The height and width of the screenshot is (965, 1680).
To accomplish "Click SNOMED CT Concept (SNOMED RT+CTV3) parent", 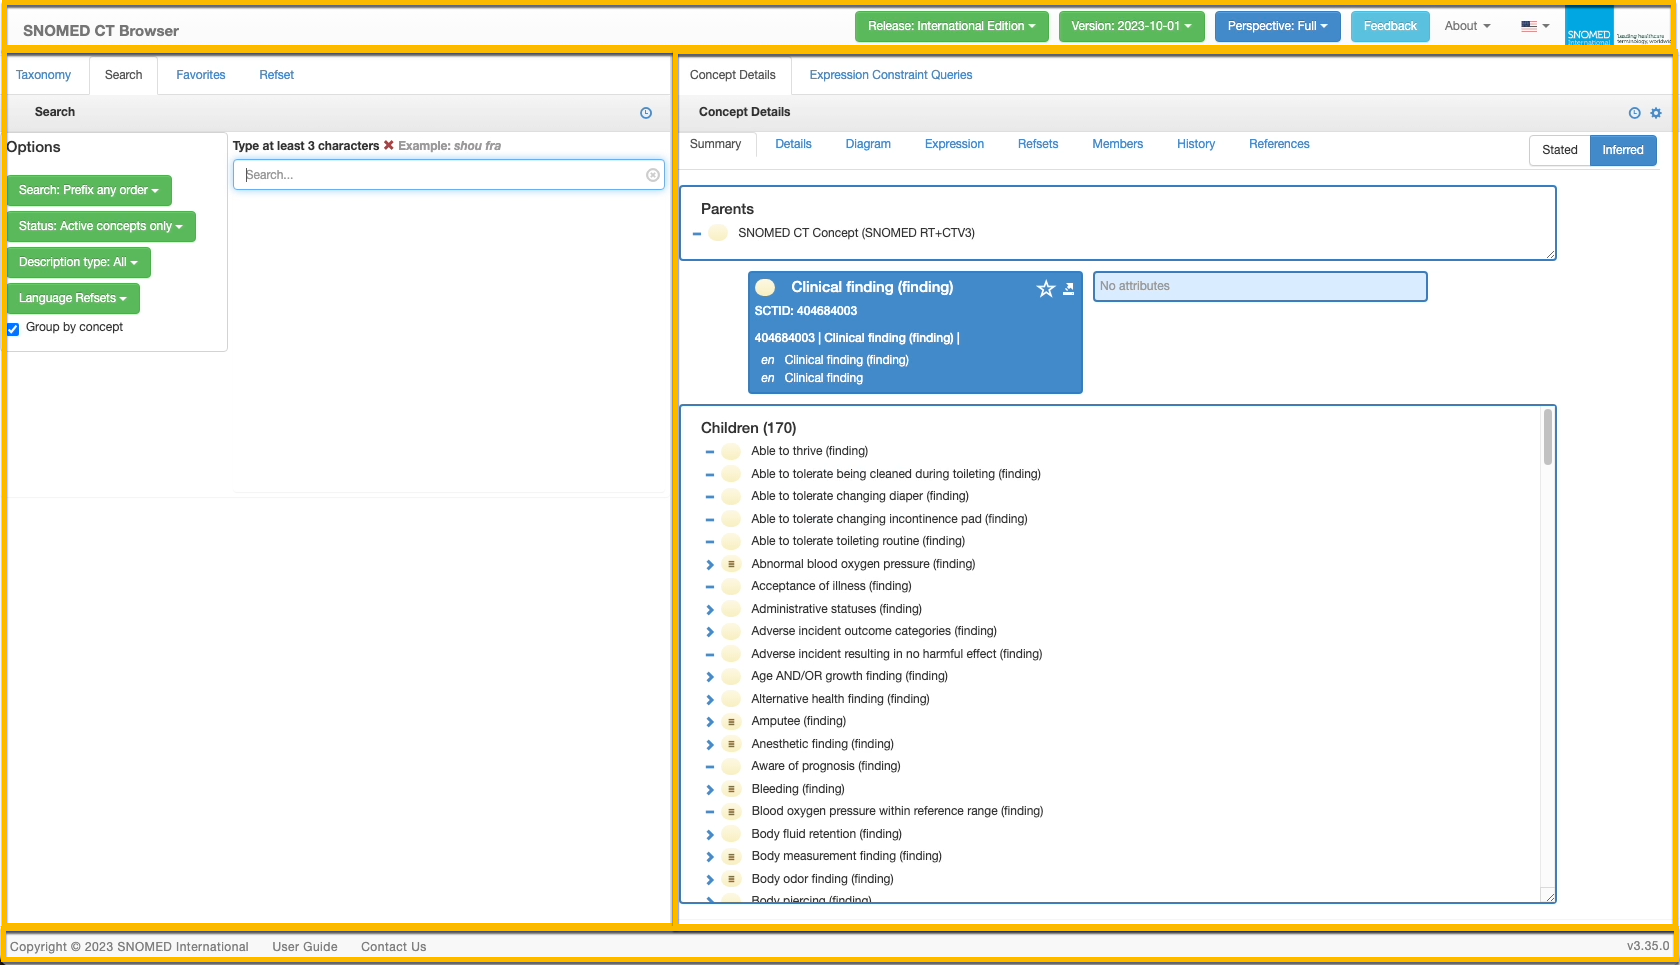I will tap(856, 233).
